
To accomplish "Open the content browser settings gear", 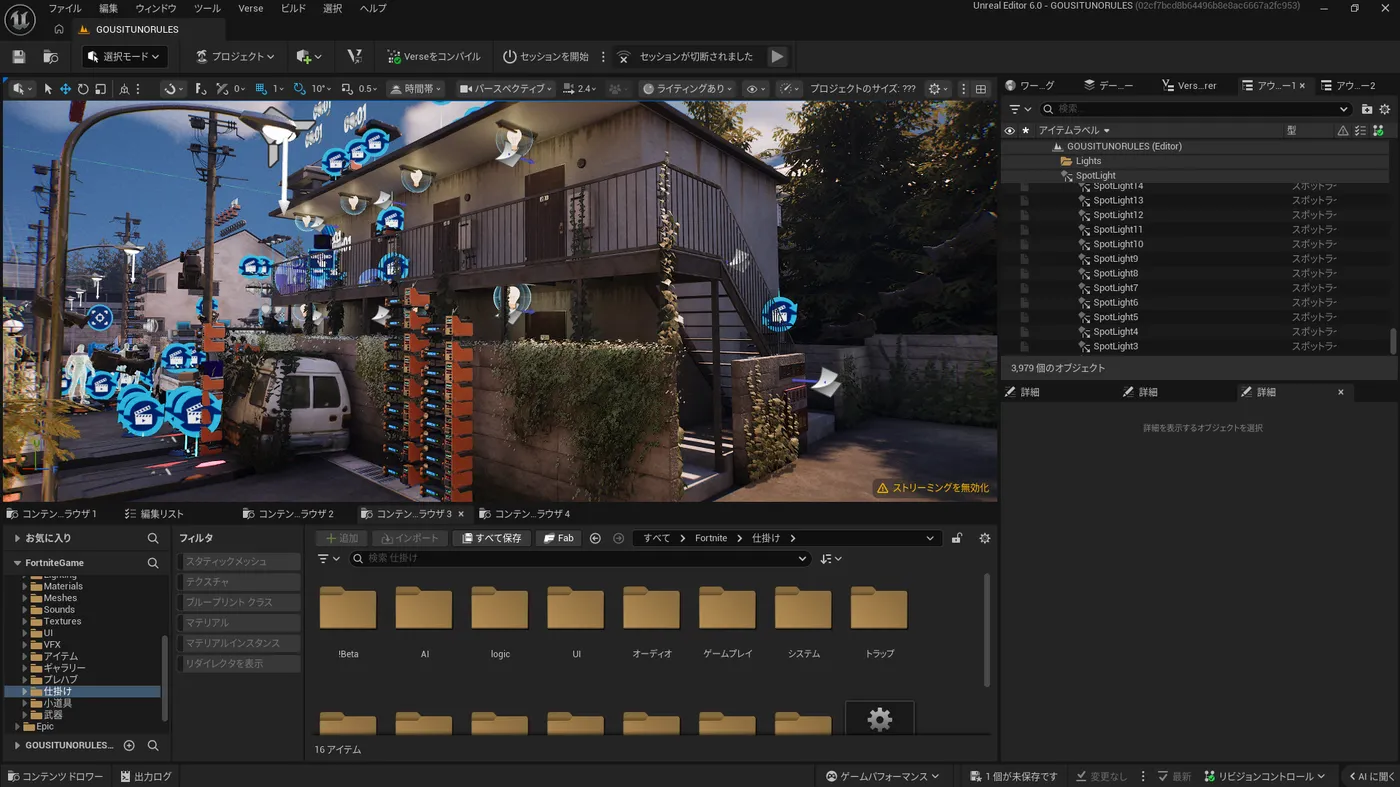I will pos(985,538).
